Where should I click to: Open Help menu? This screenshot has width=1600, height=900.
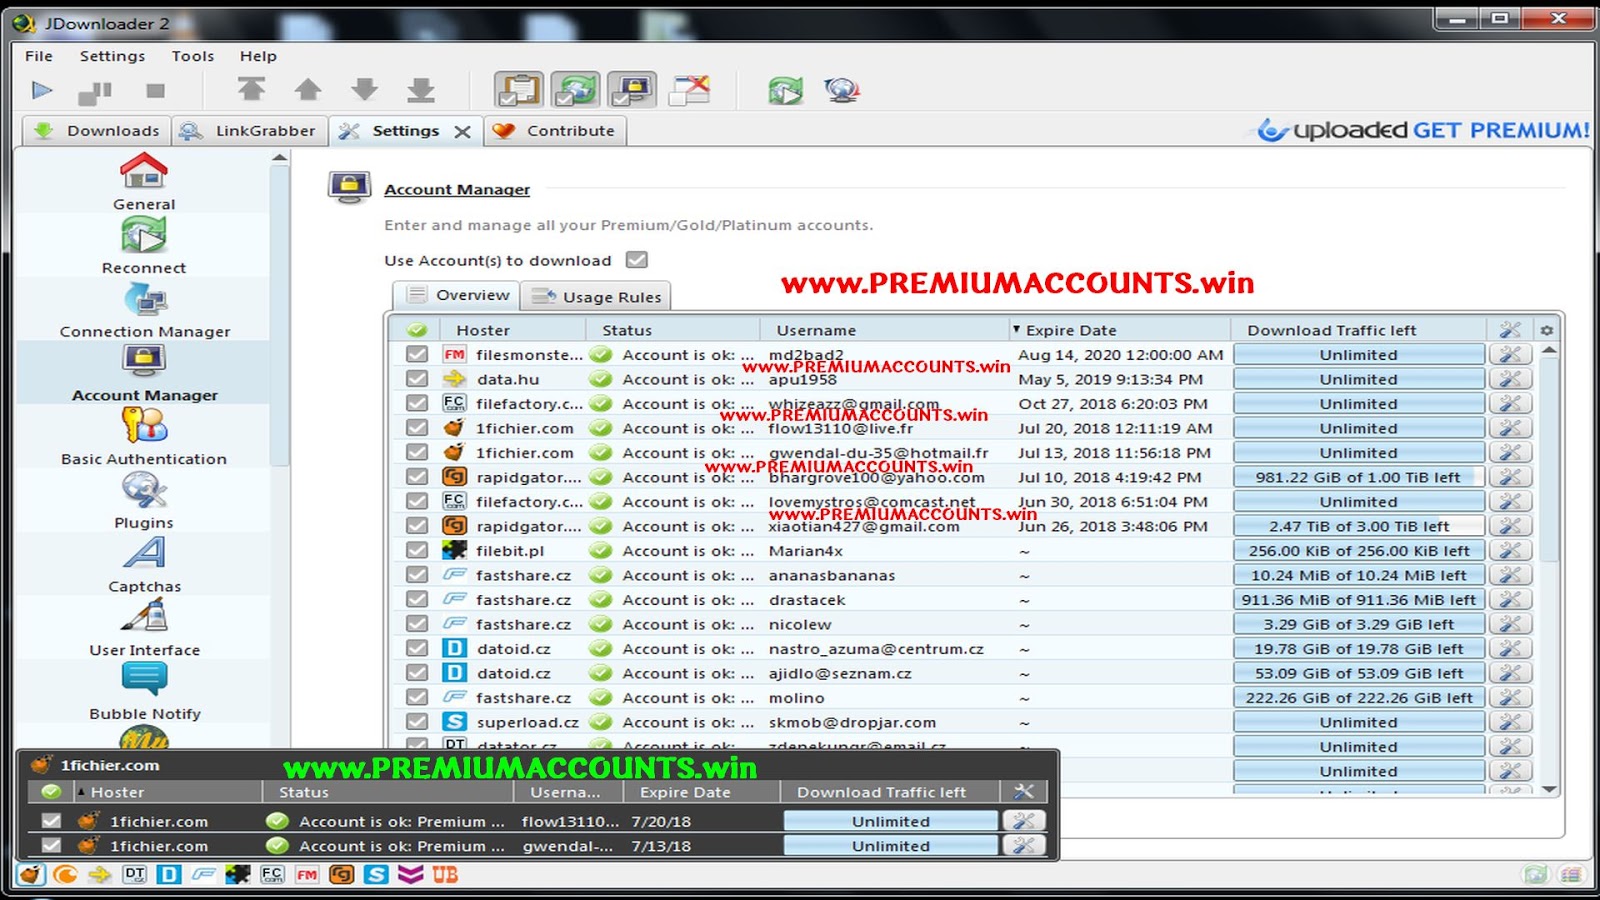258,56
